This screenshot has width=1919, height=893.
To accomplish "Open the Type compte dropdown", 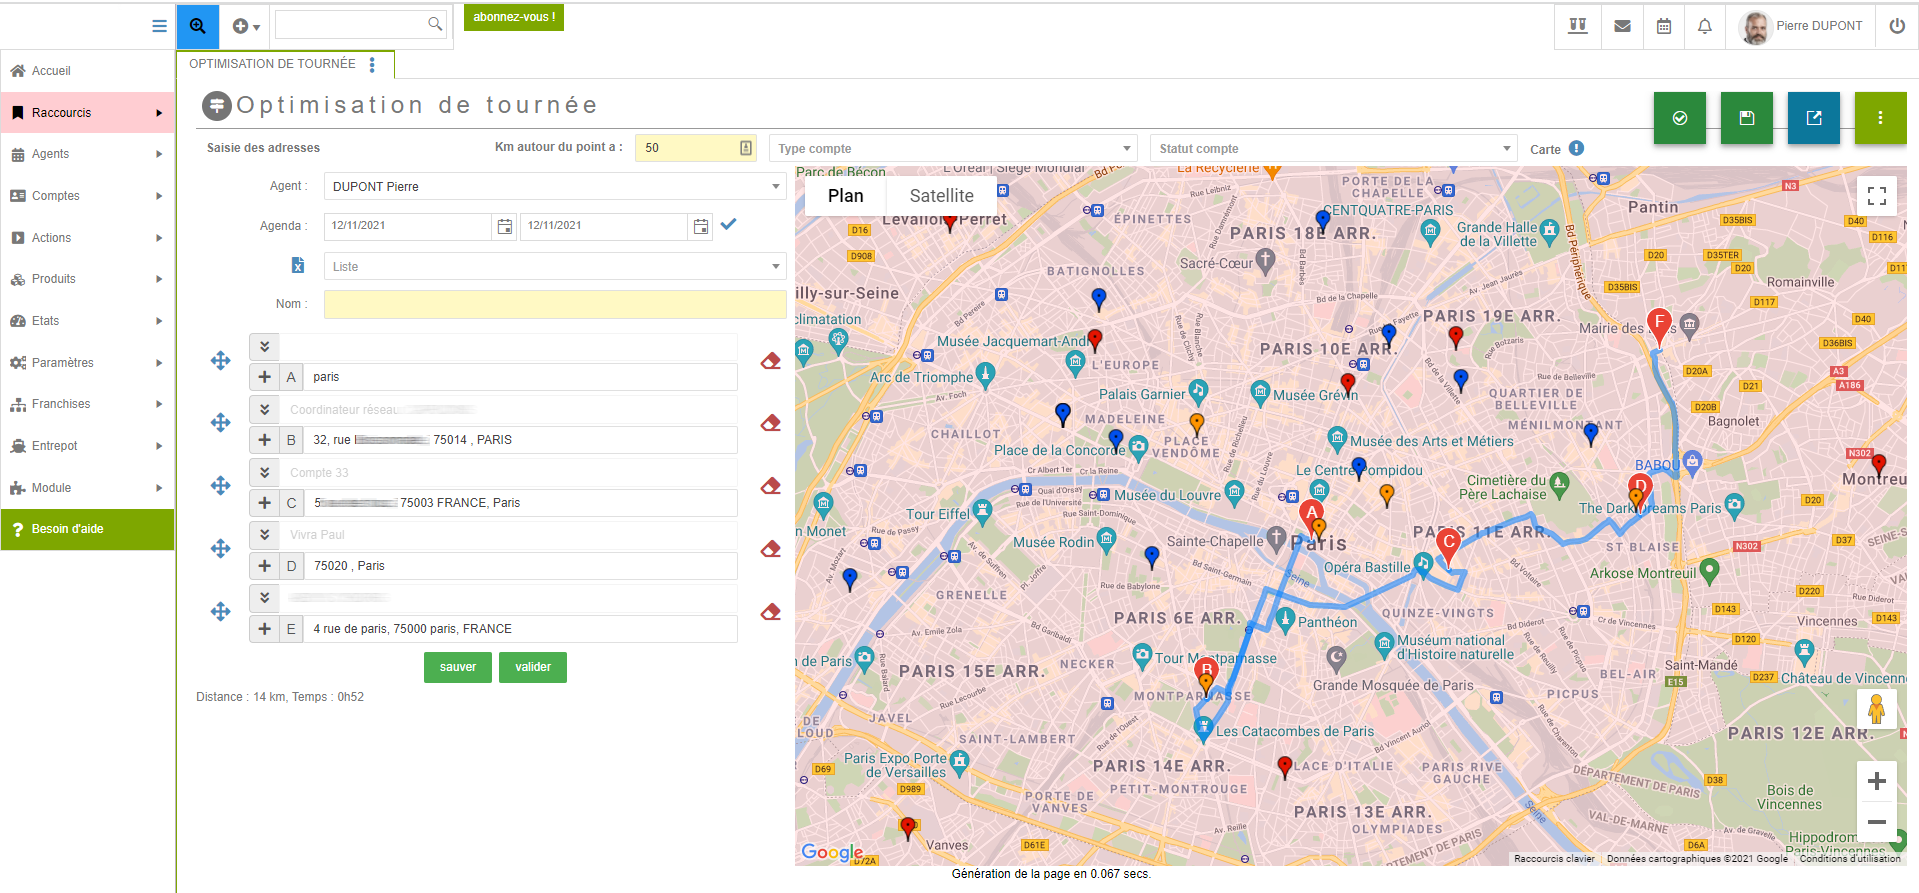I will 954,149.
